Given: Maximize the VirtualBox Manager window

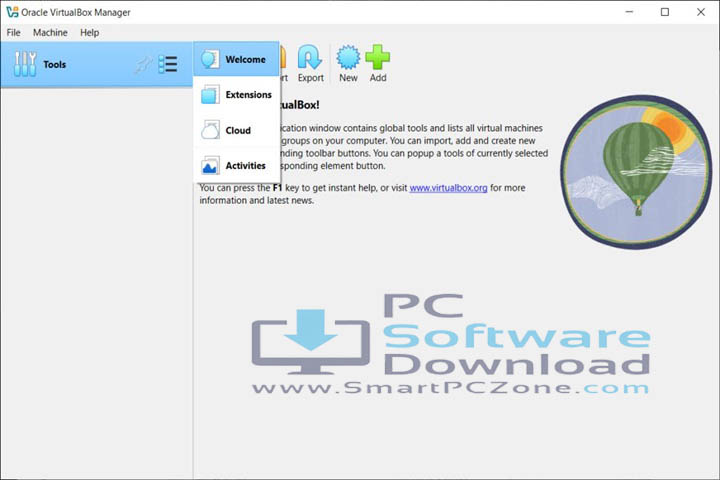Looking at the screenshot, I should 664,12.
